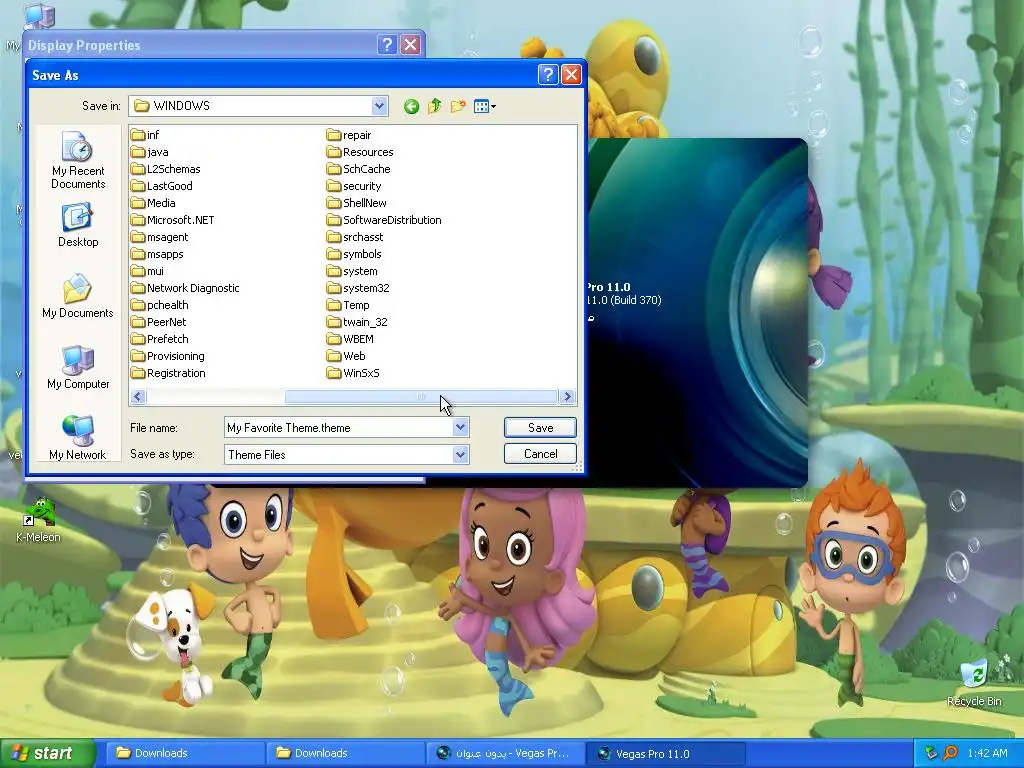Image resolution: width=1024 pixels, height=768 pixels.
Task: Expand the Save as type dropdown
Action: [x=460, y=454]
